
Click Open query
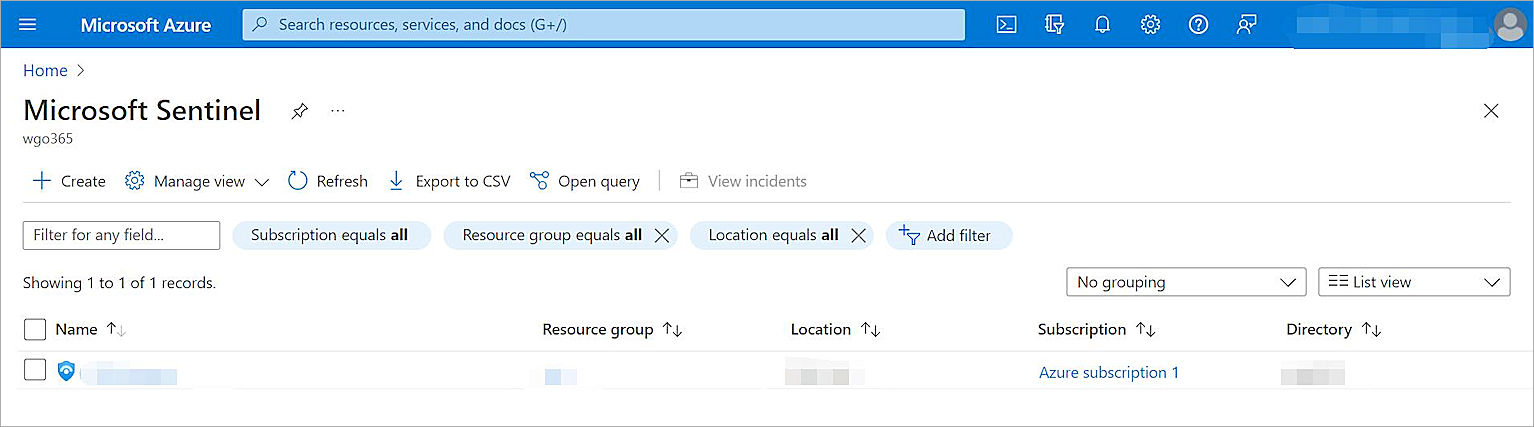click(585, 181)
